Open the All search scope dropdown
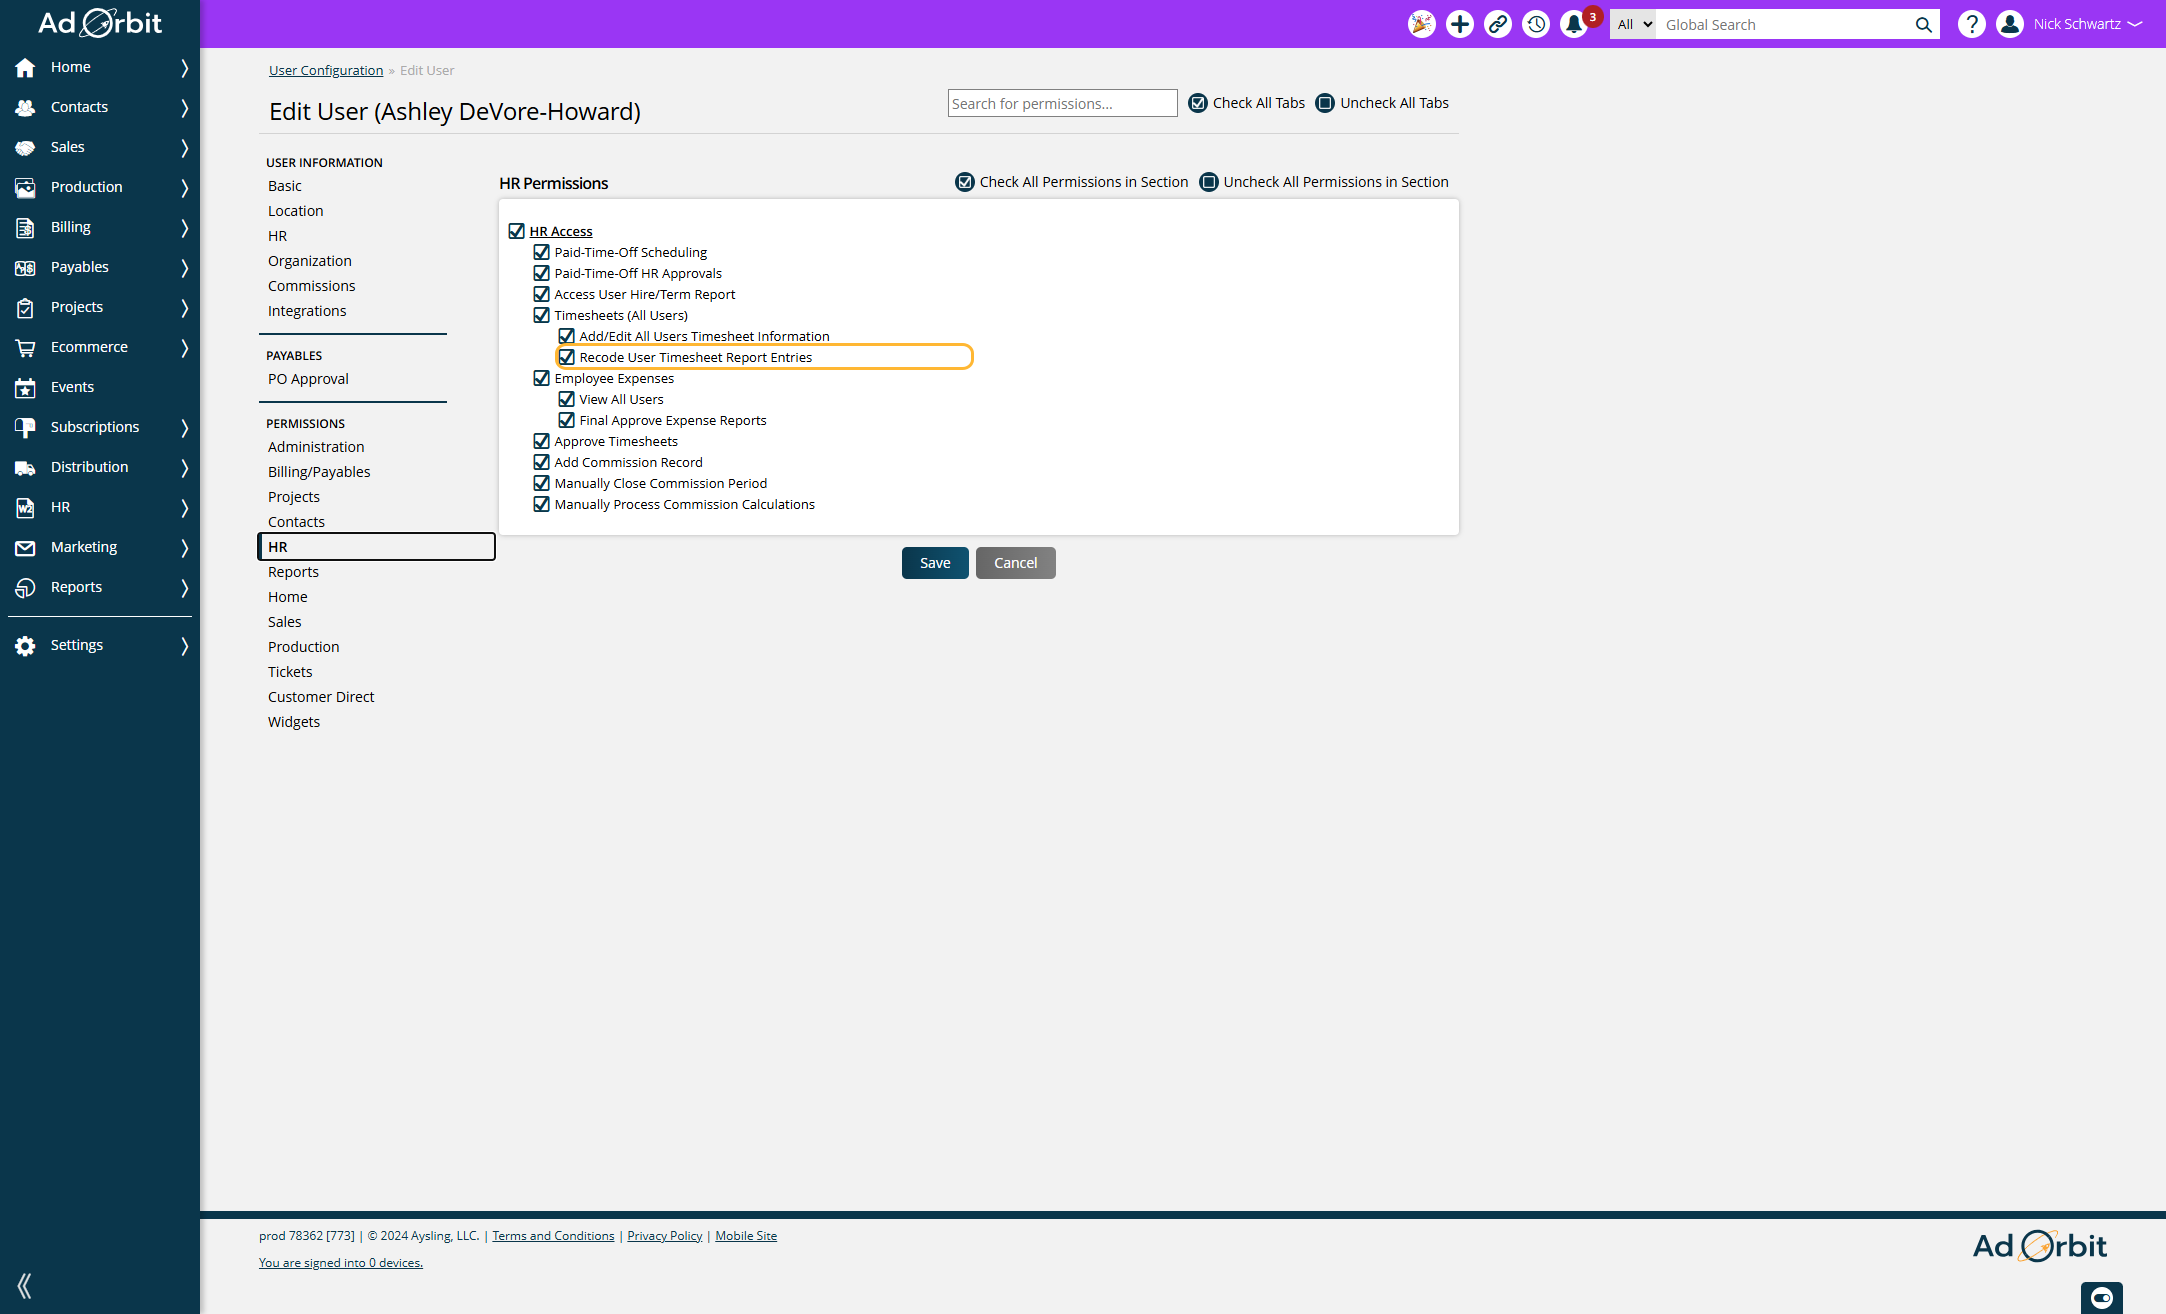 coord(1633,24)
